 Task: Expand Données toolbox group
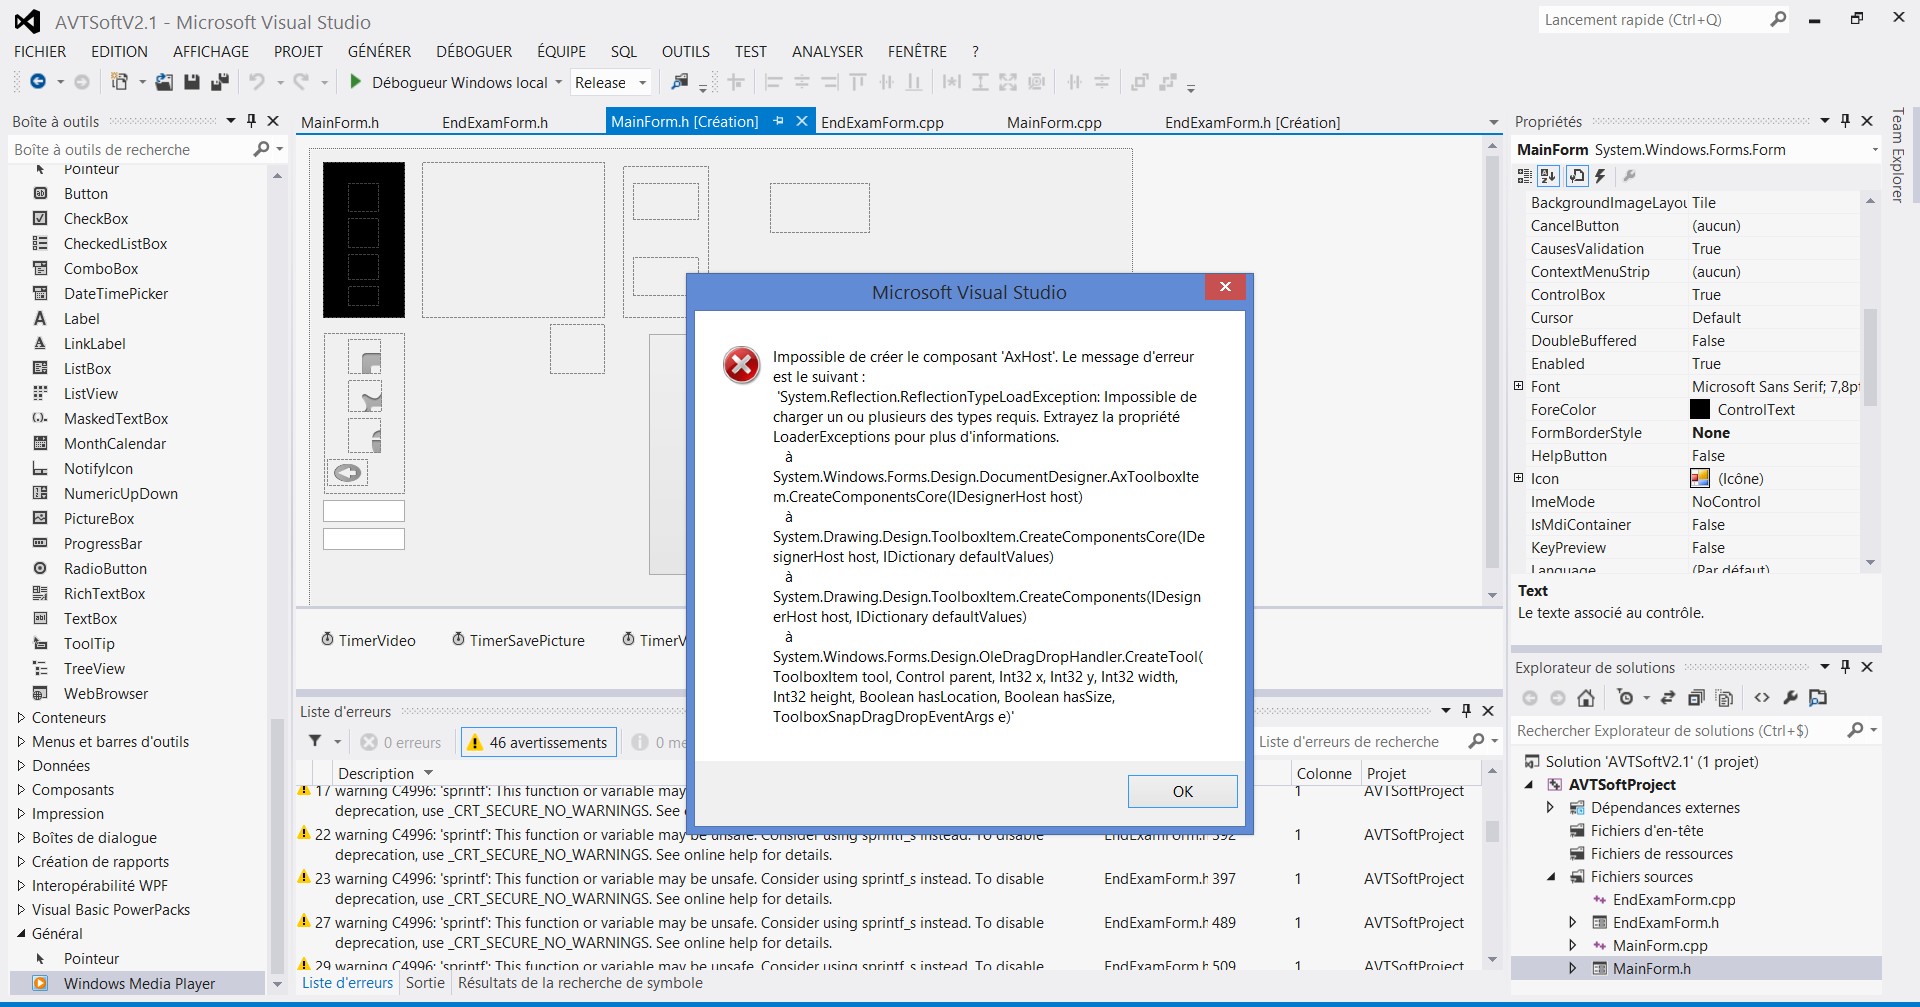pyautogui.click(x=21, y=766)
